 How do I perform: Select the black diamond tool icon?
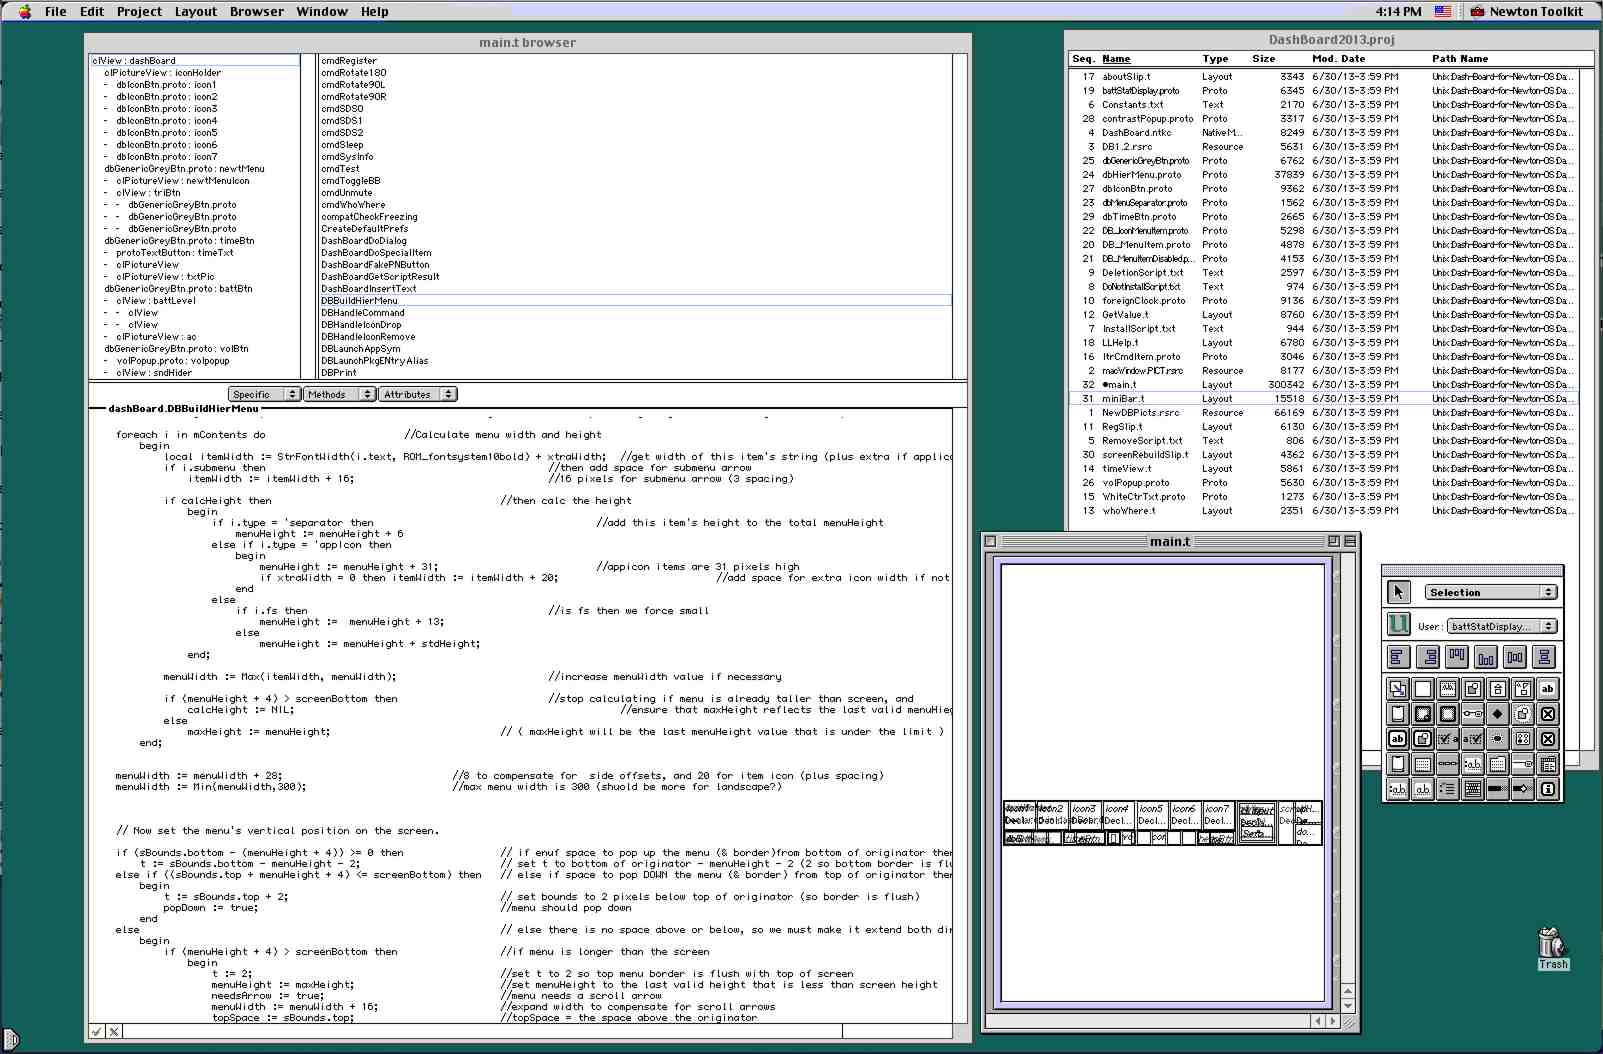click(x=1498, y=714)
